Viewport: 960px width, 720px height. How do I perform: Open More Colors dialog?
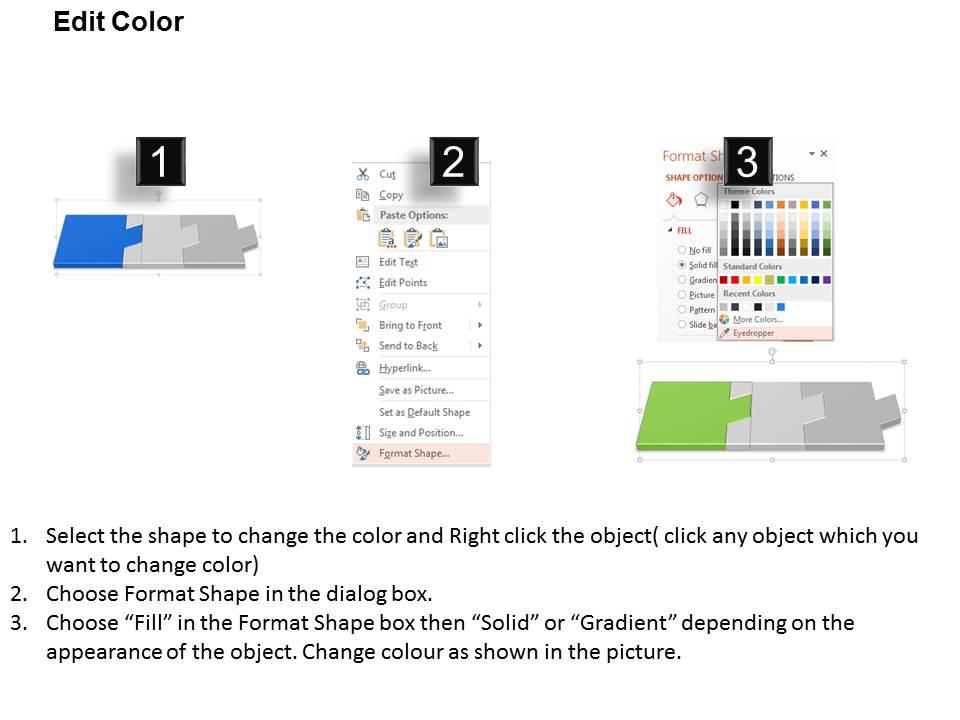pos(758,319)
